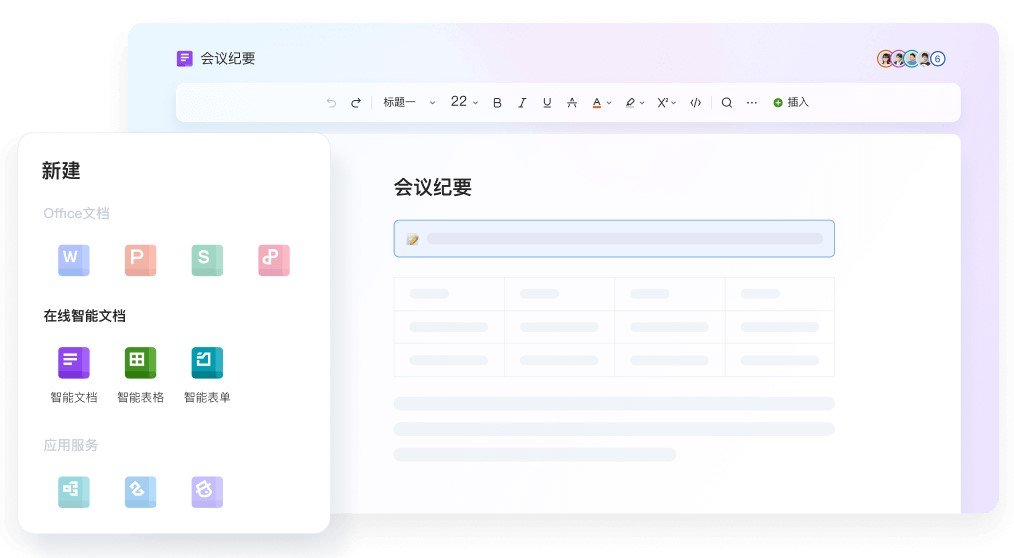Viewport: 1014px width, 558px height.
Task: Create a new 智能表格 smart spreadsheet
Action: [140, 363]
